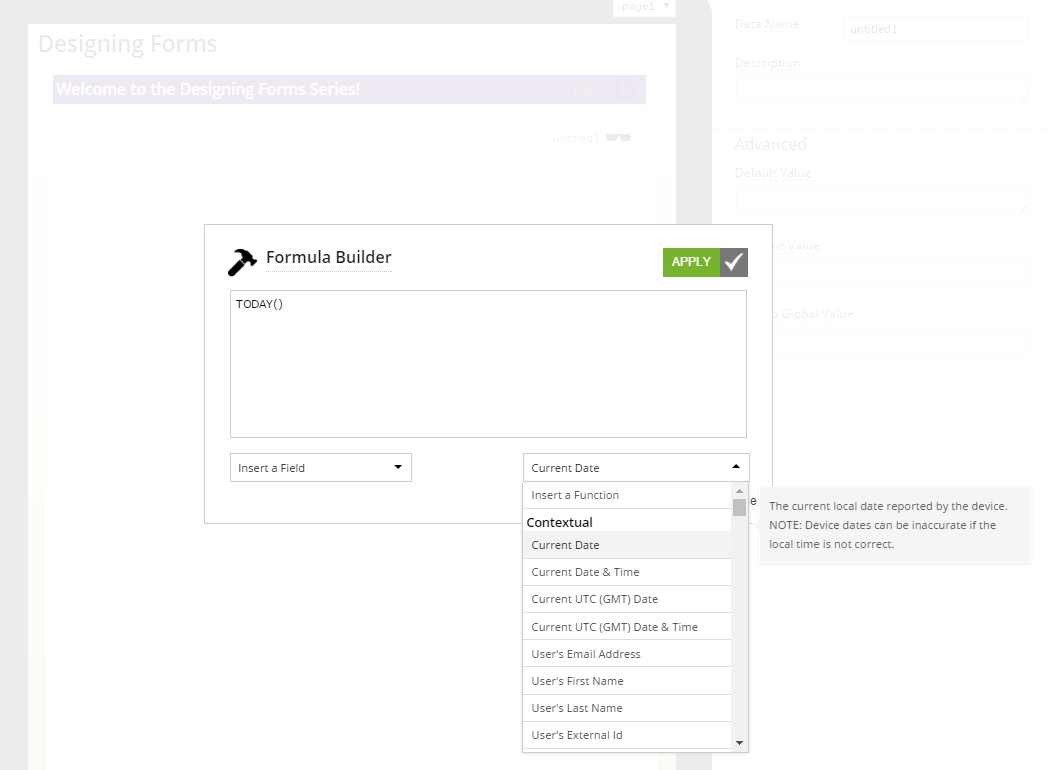Choose User's First Name function
The width and height of the screenshot is (1048, 770).
tap(627, 681)
